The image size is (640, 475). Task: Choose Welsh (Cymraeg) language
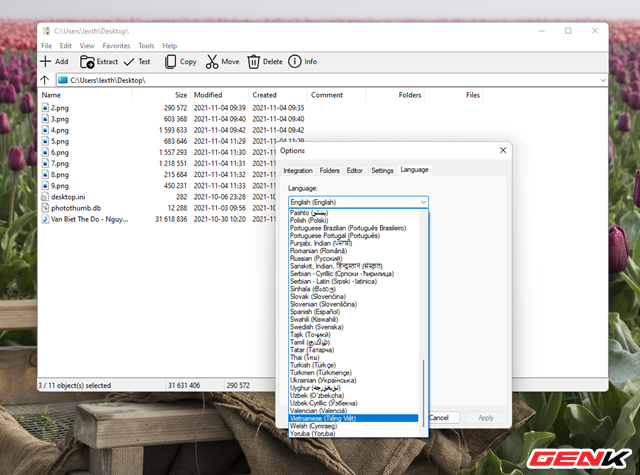pos(353,426)
